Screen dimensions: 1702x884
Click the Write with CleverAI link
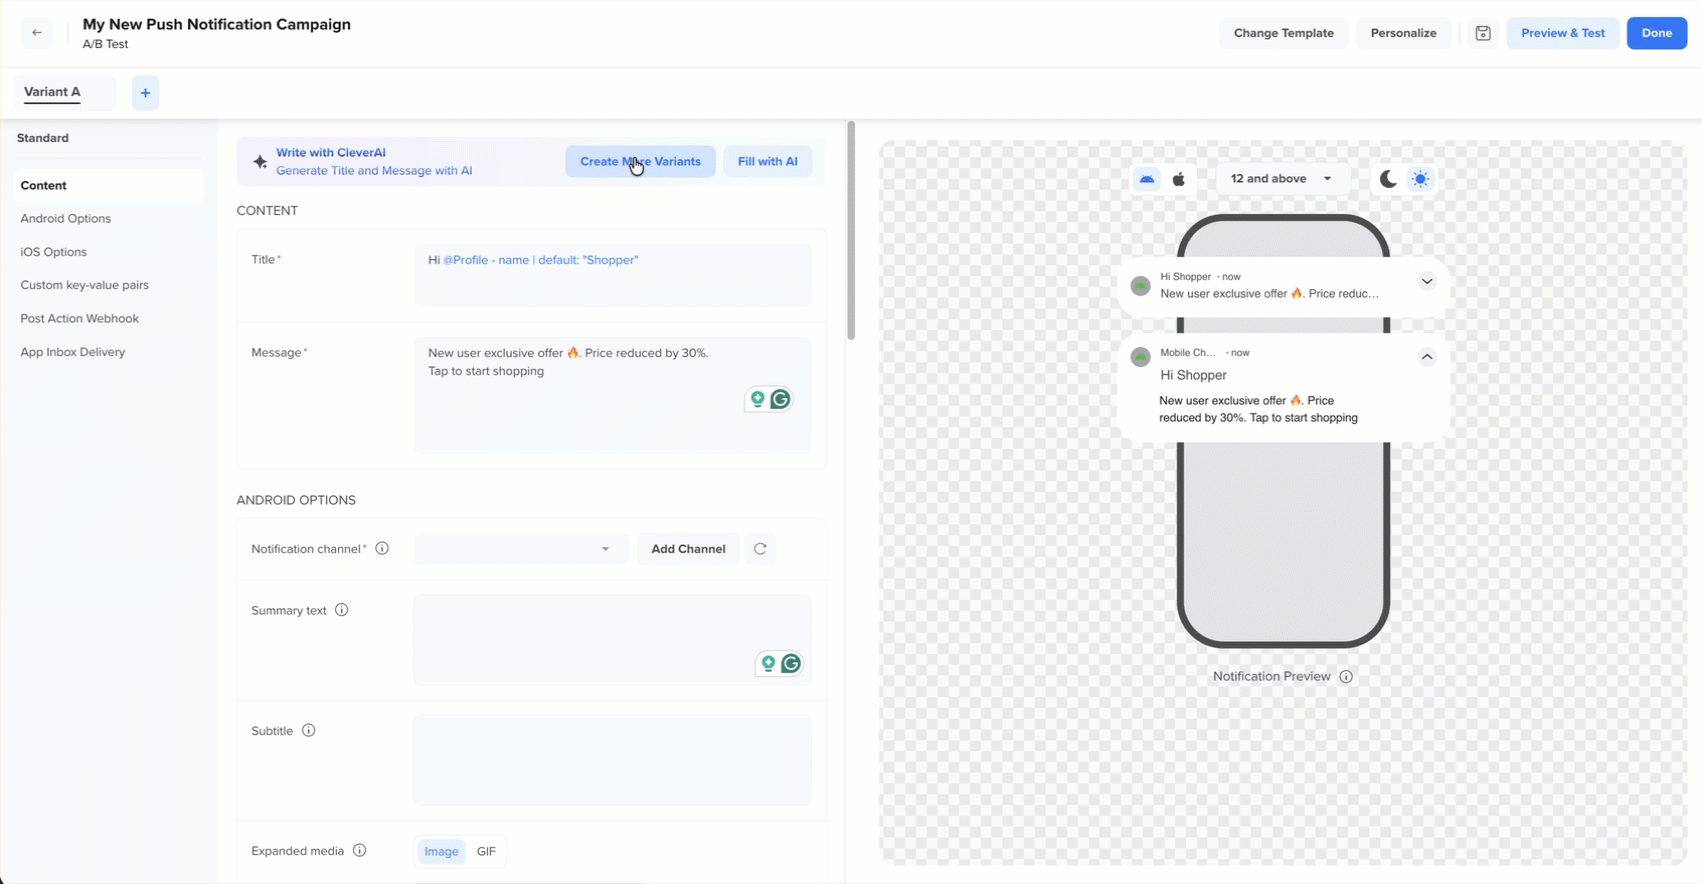coord(331,153)
